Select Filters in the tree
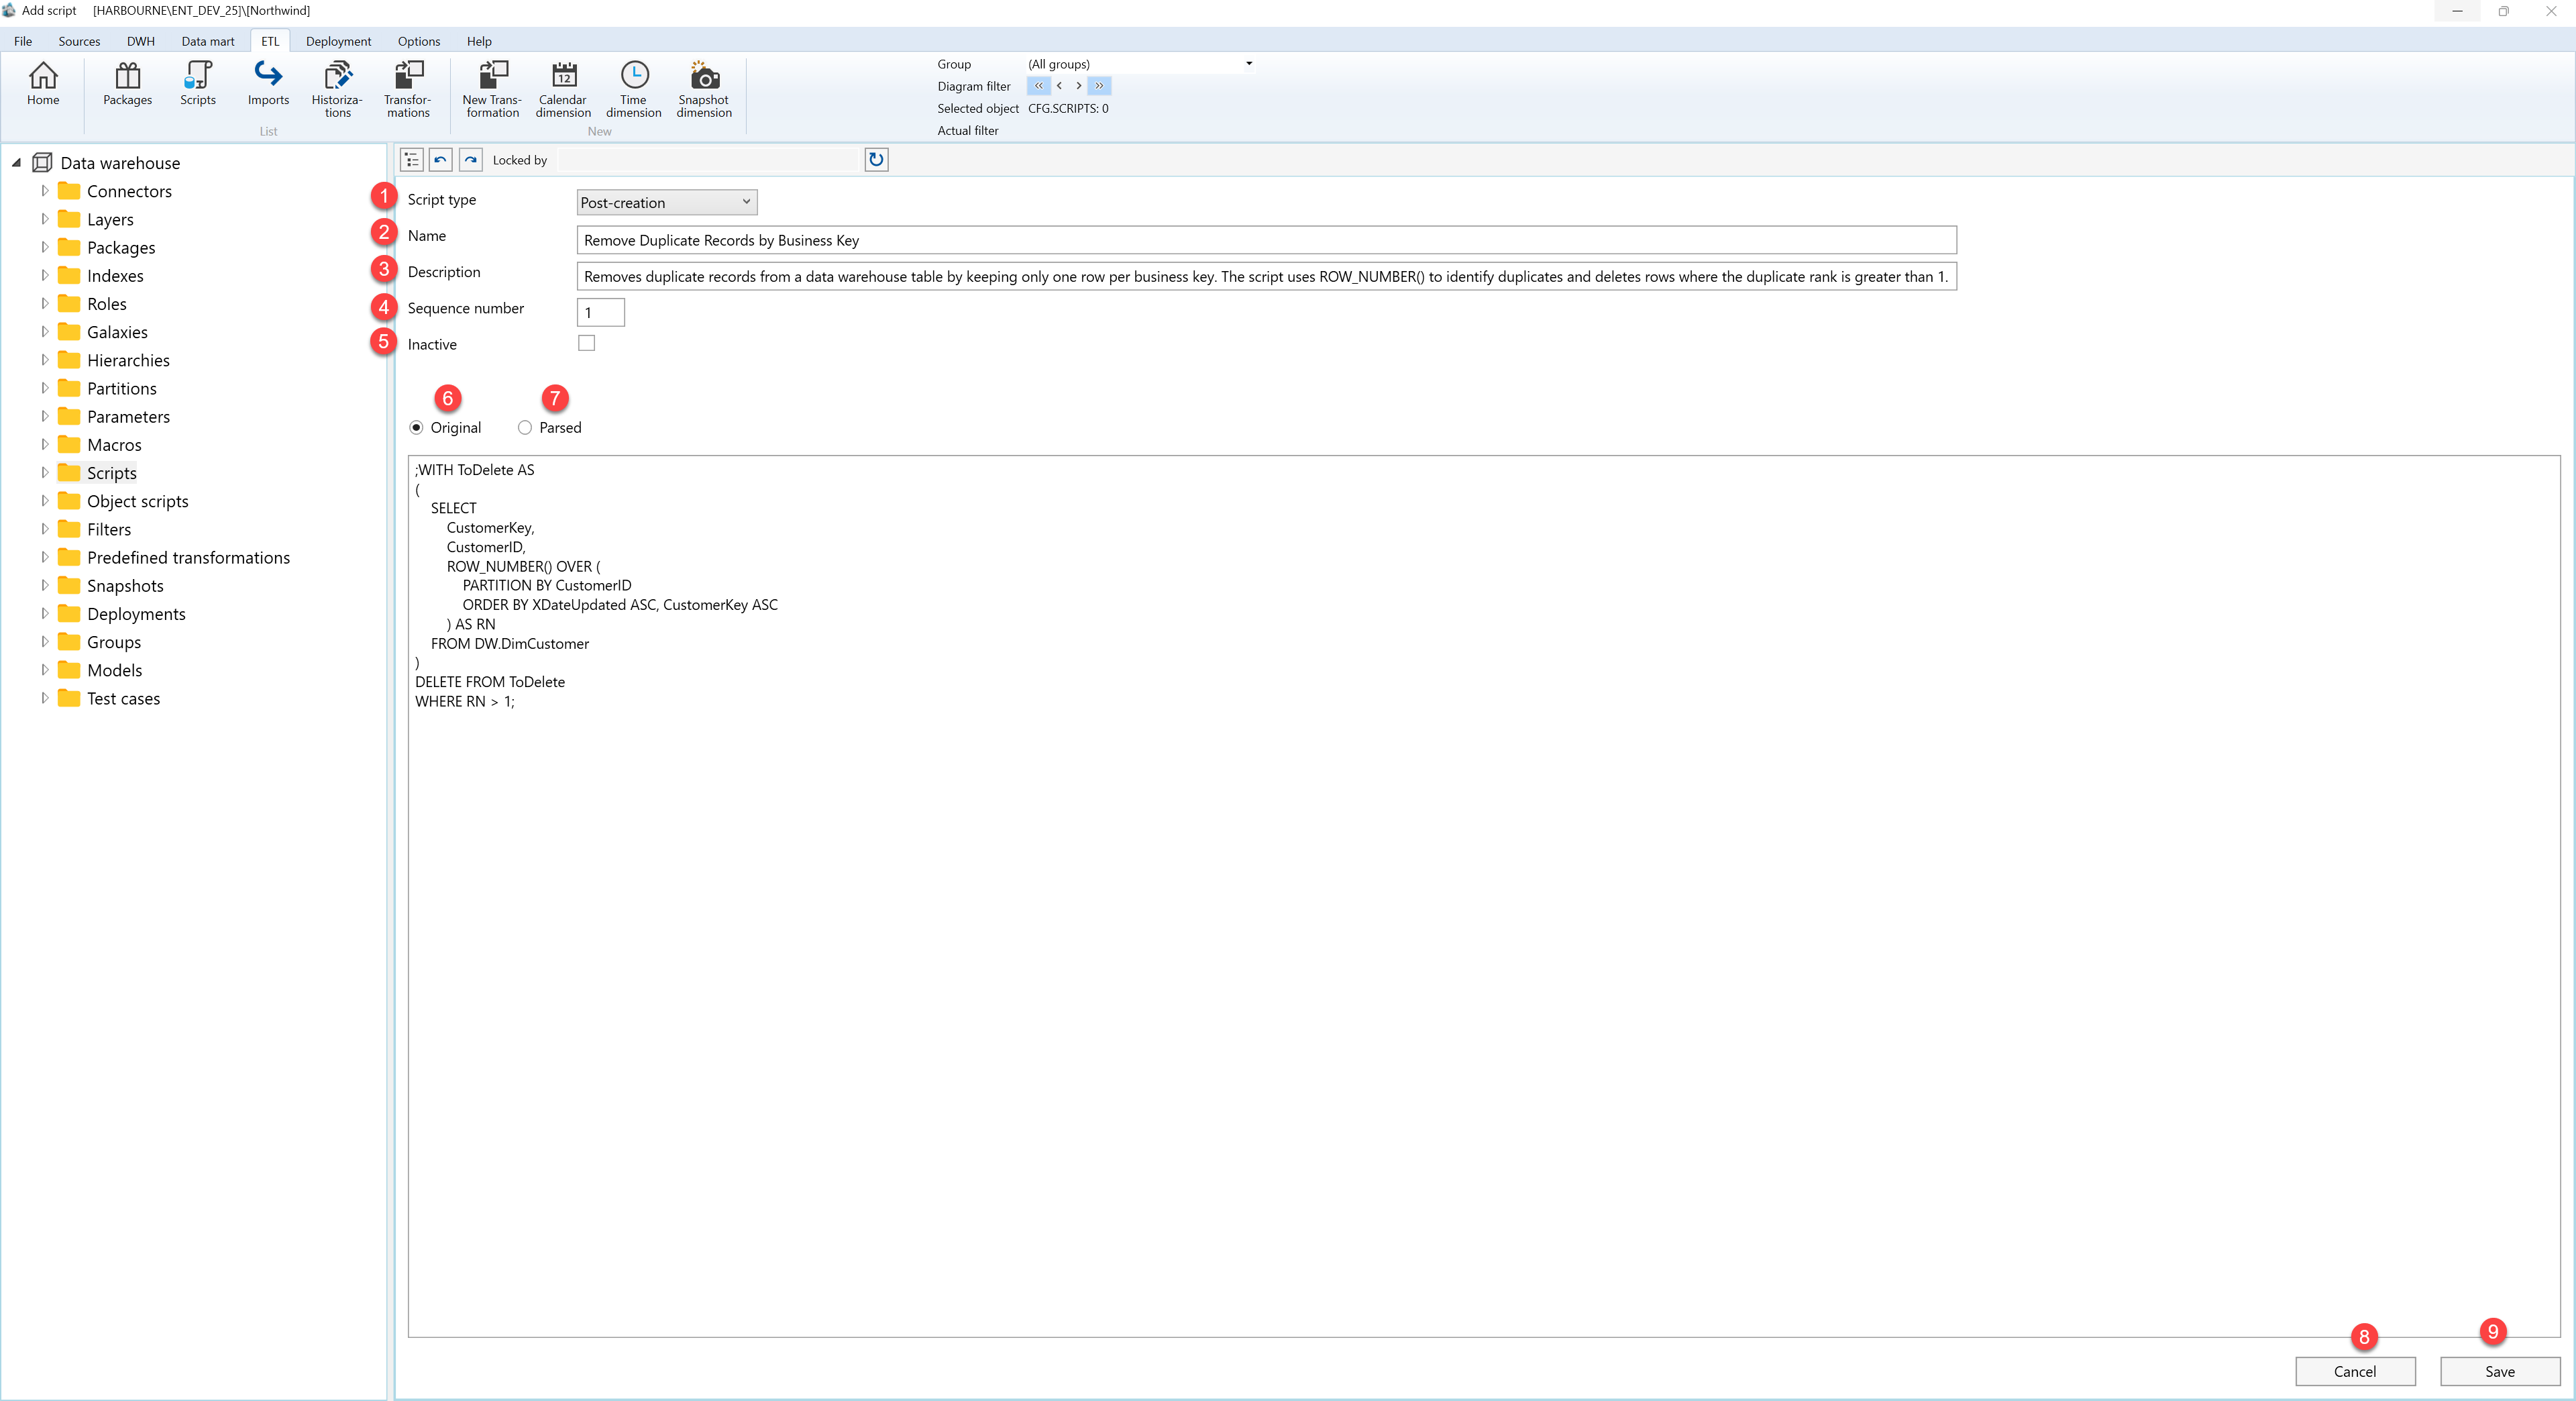 (109, 529)
